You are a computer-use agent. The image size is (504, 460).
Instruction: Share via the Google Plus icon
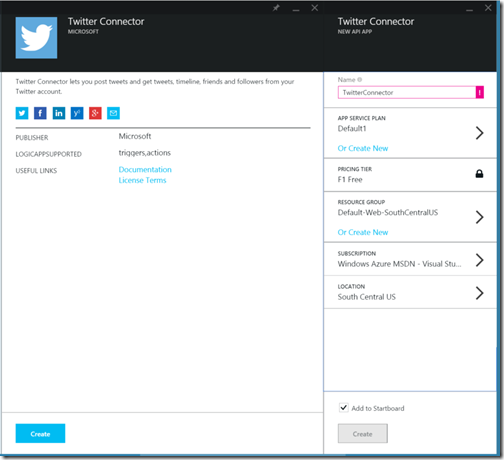pyautogui.click(x=95, y=113)
